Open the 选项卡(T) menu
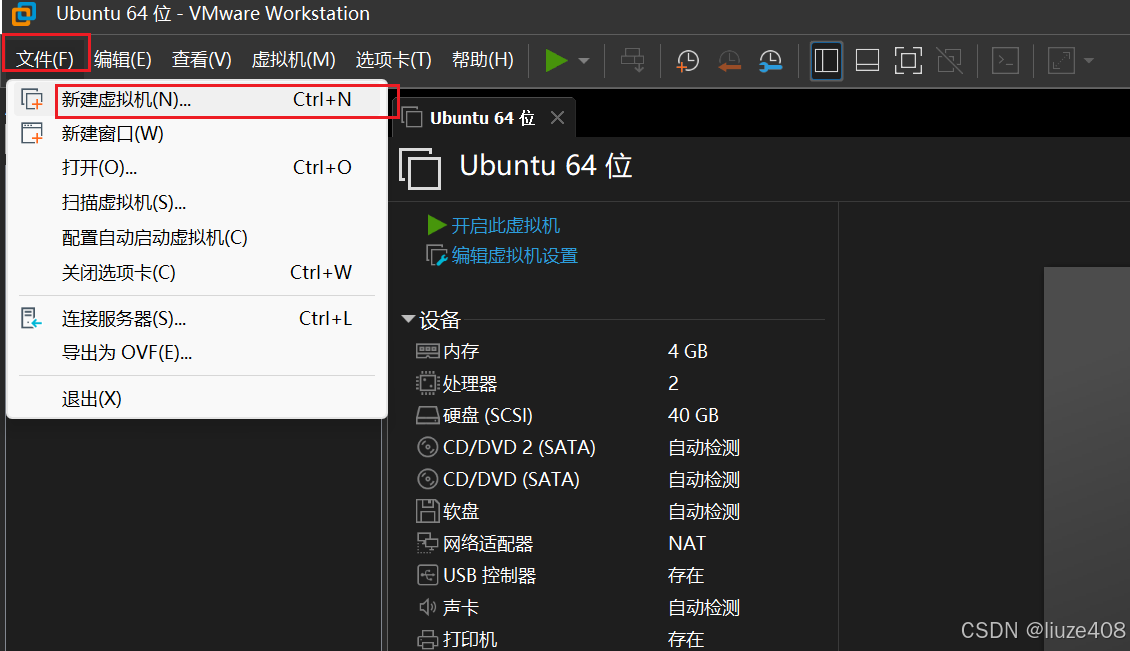1130x651 pixels. point(393,59)
